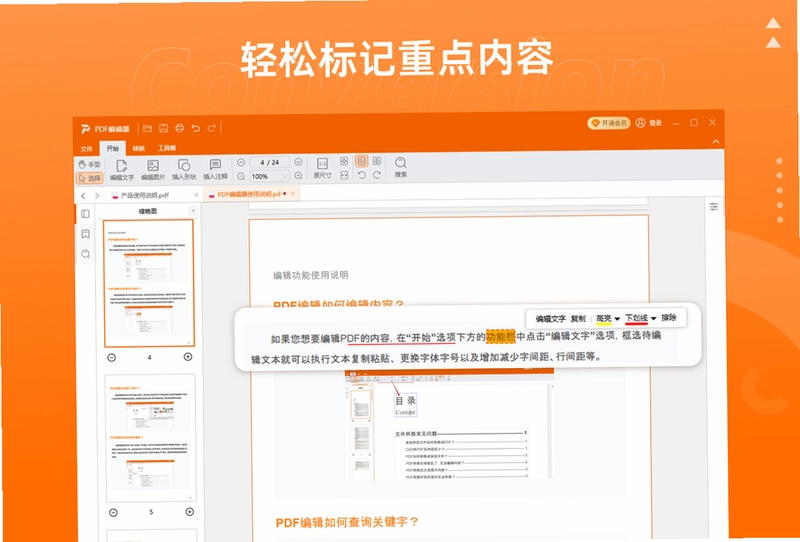Undo via the title bar undo arrow

pos(195,128)
